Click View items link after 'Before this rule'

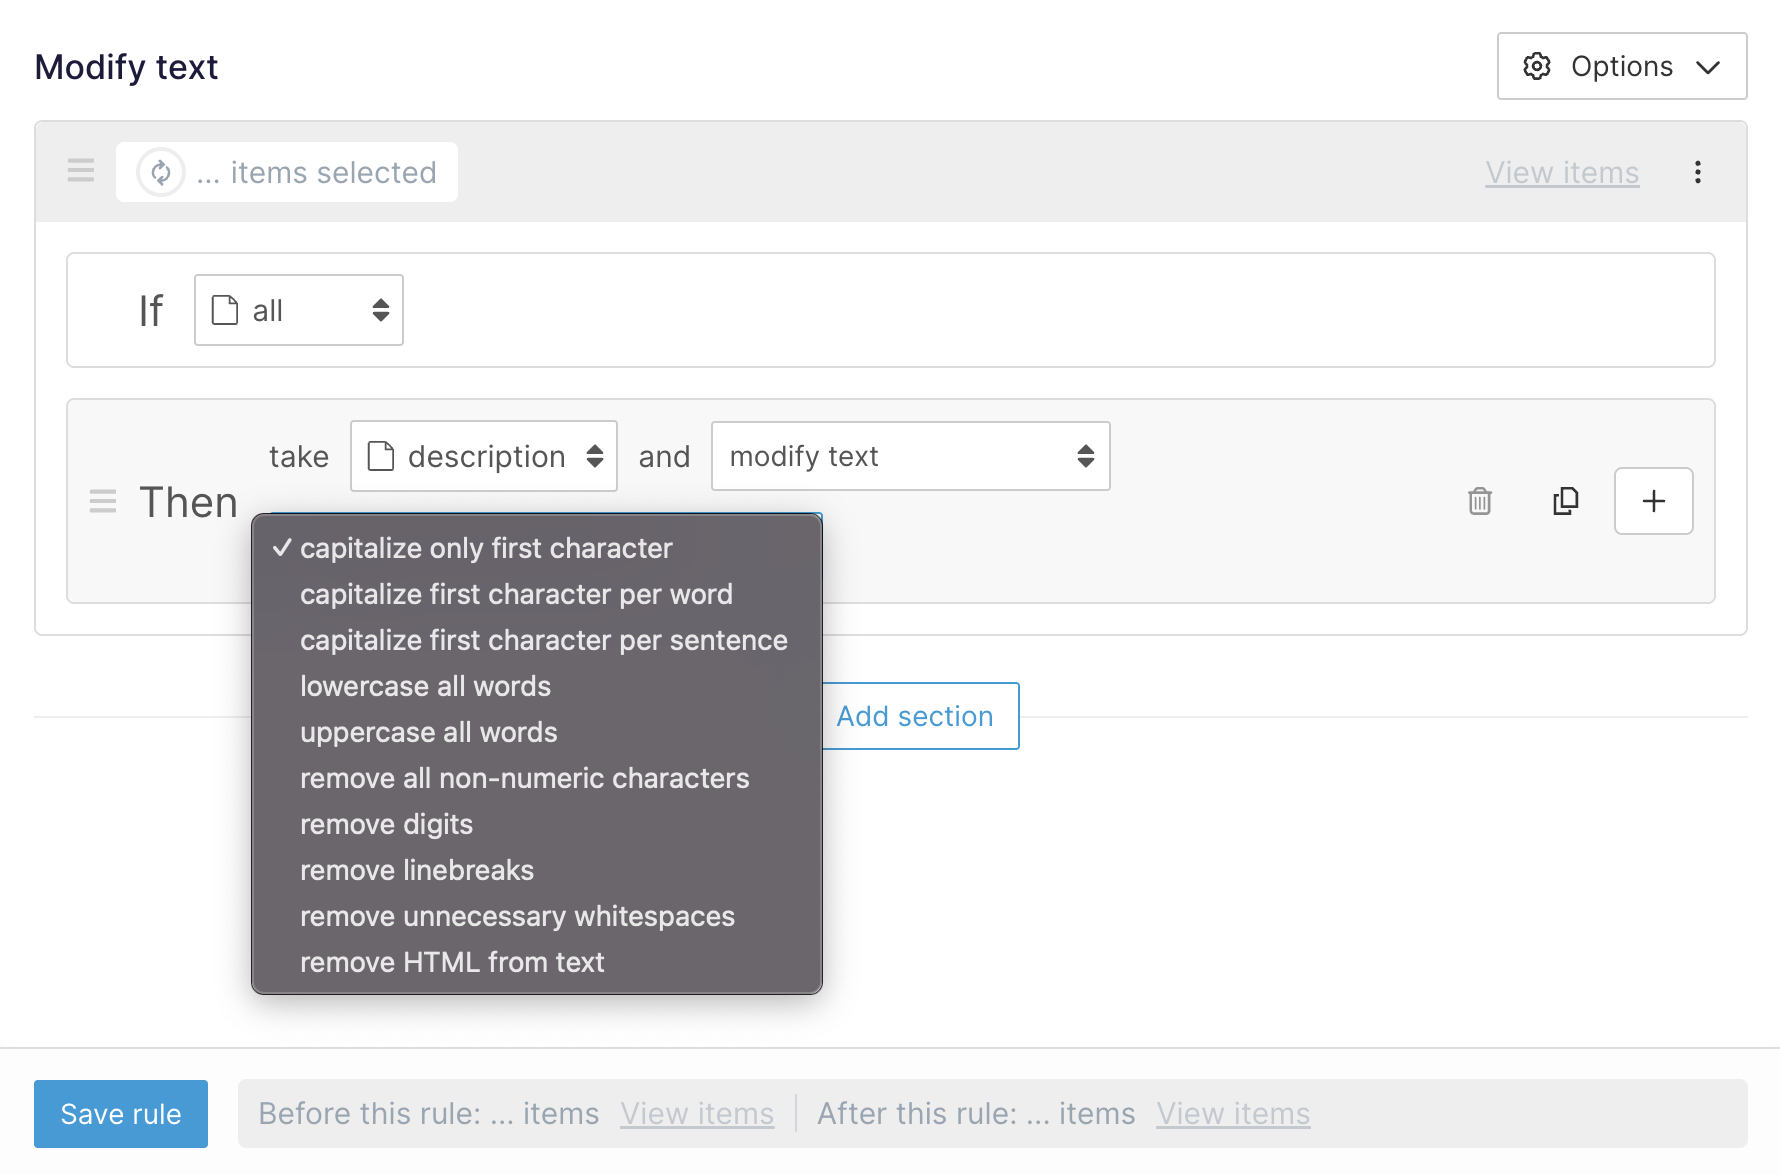pyautogui.click(x=697, y=1114)
